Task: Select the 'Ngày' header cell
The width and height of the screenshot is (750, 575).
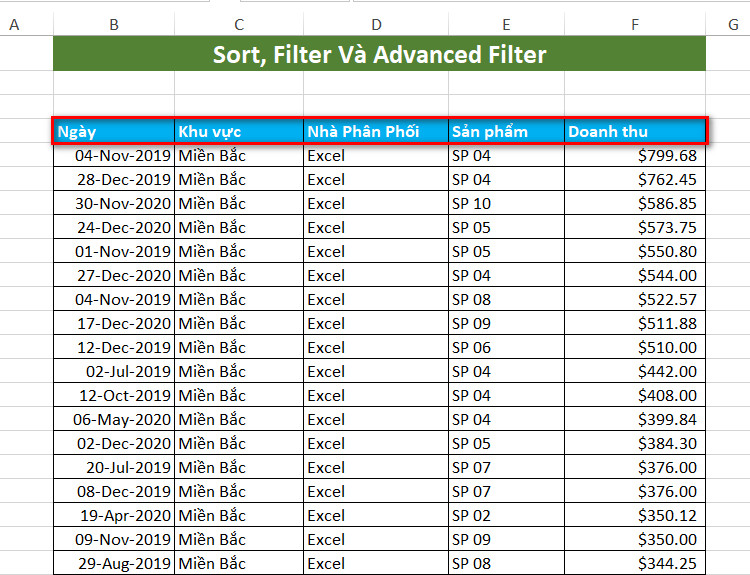Action: tap(114, 131)
